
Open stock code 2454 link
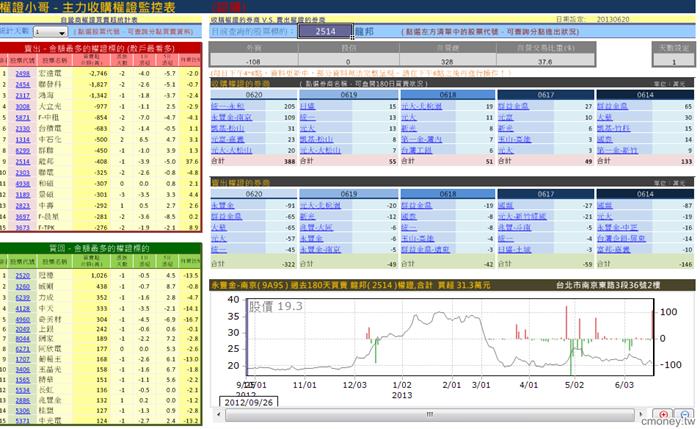tap(23, 84)
